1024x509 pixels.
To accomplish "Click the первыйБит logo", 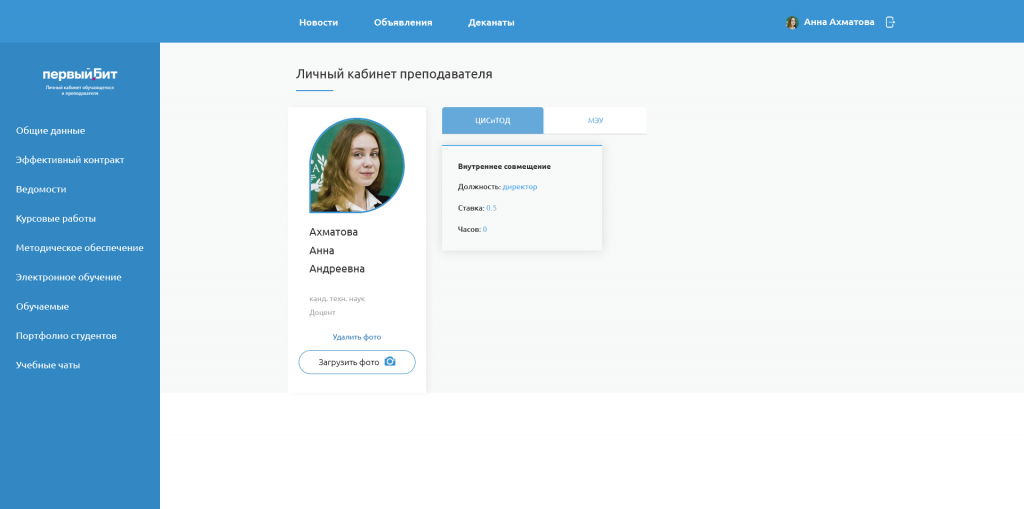I will (80, 74).
